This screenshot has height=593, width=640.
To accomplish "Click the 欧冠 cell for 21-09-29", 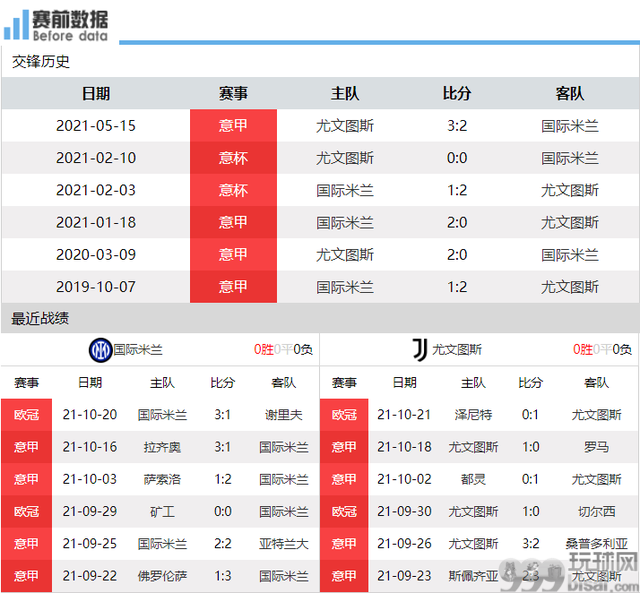I will click(27, 511).
